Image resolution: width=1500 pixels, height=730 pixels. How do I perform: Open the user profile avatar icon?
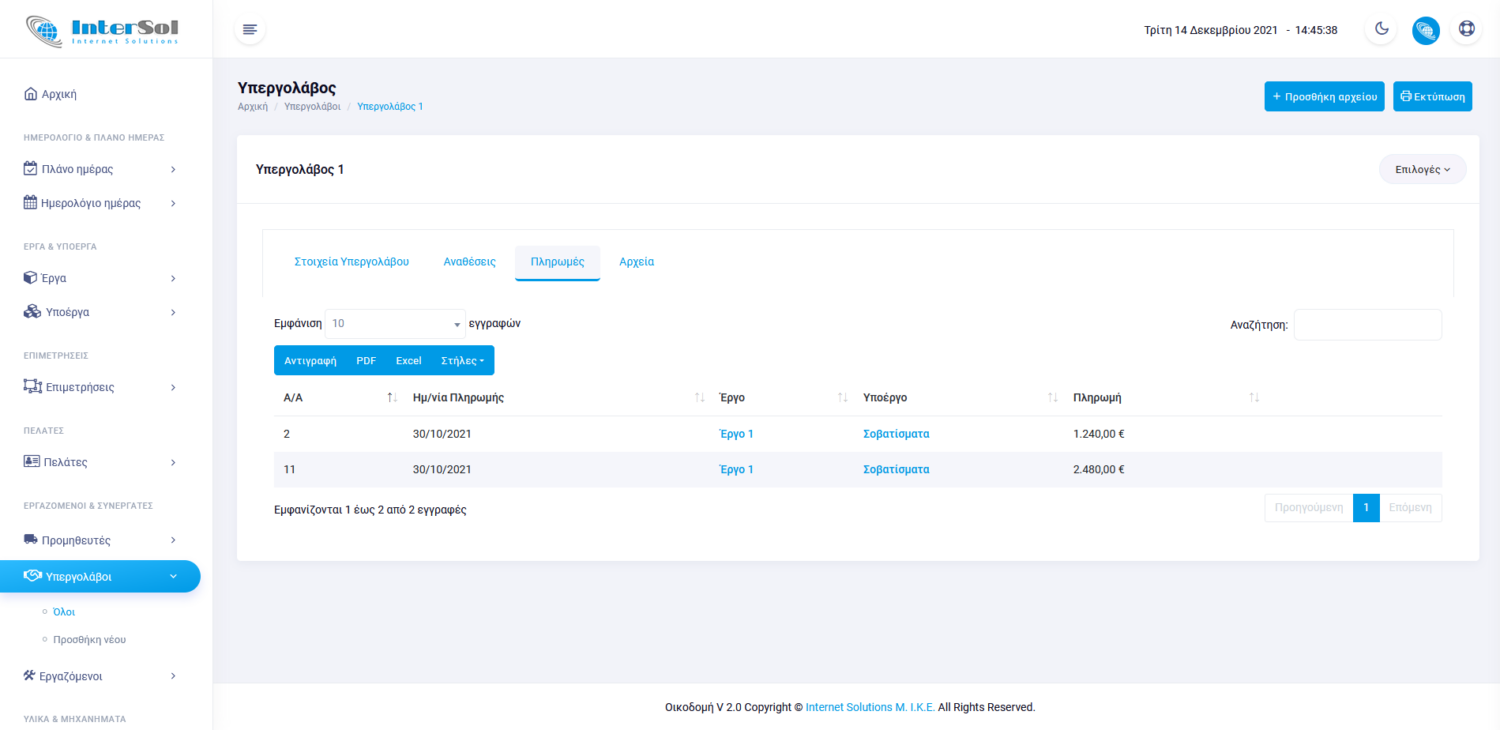click(x=1425, y=30)
